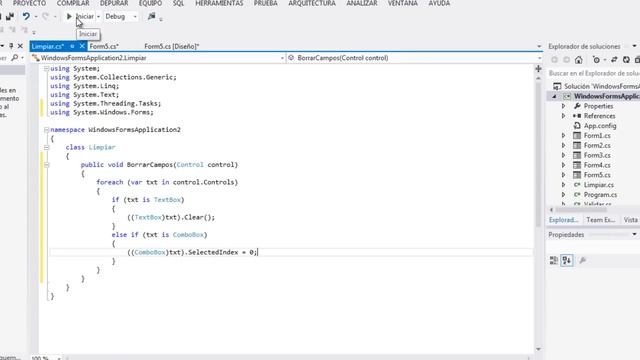Click the Refresh icon in Solution Explorer
The image size is (640, 360).
(x=626, y=60)
